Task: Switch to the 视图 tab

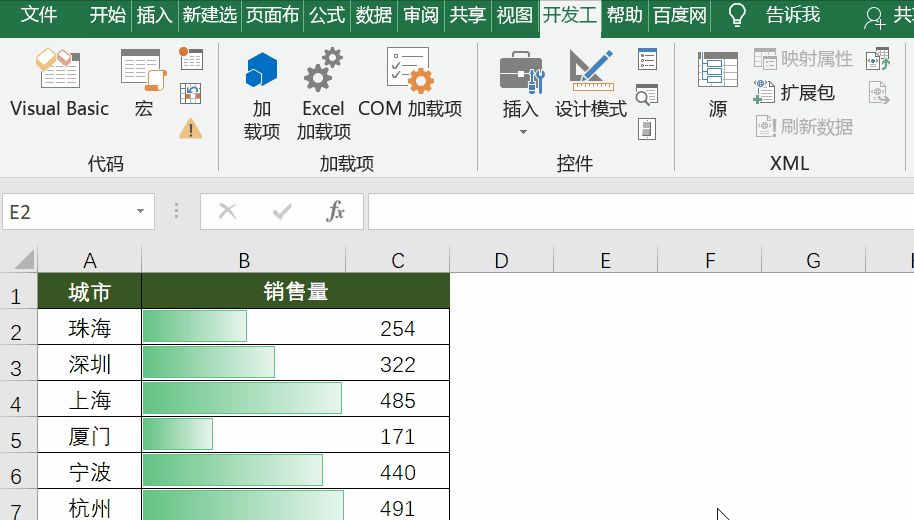Action: [514, 15]
